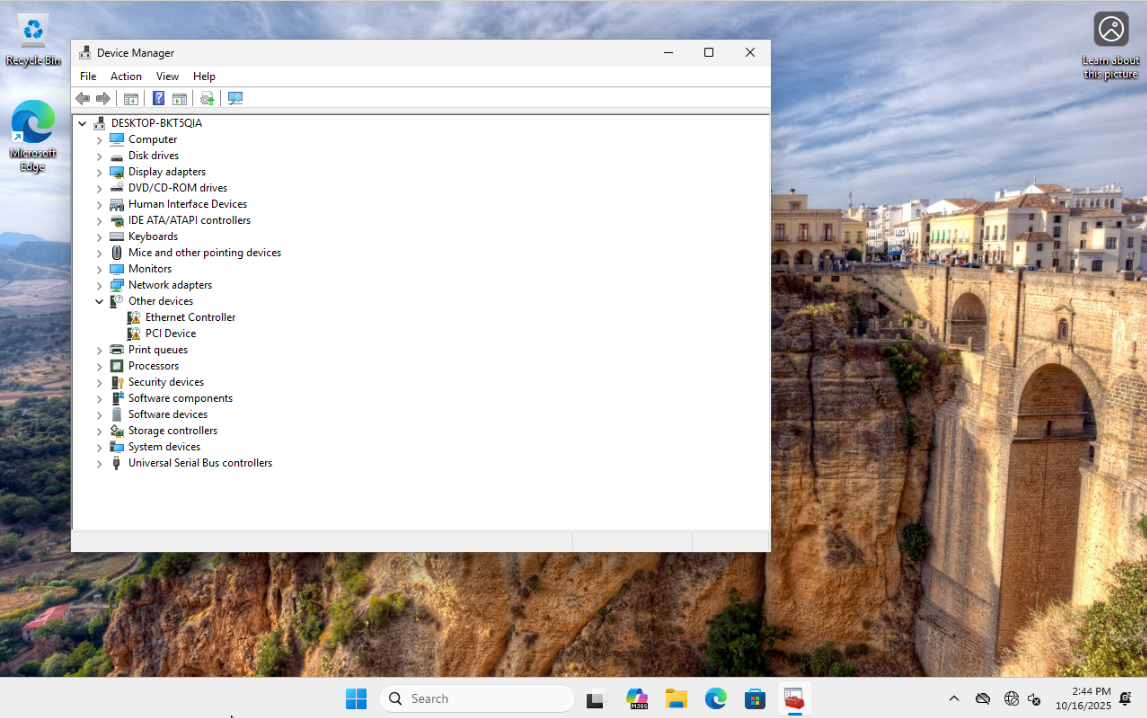Toggle the Show/Hide Action Pane toolbar icon
The width and height of the screenshot is (1147, 718).
pos(179,98)
